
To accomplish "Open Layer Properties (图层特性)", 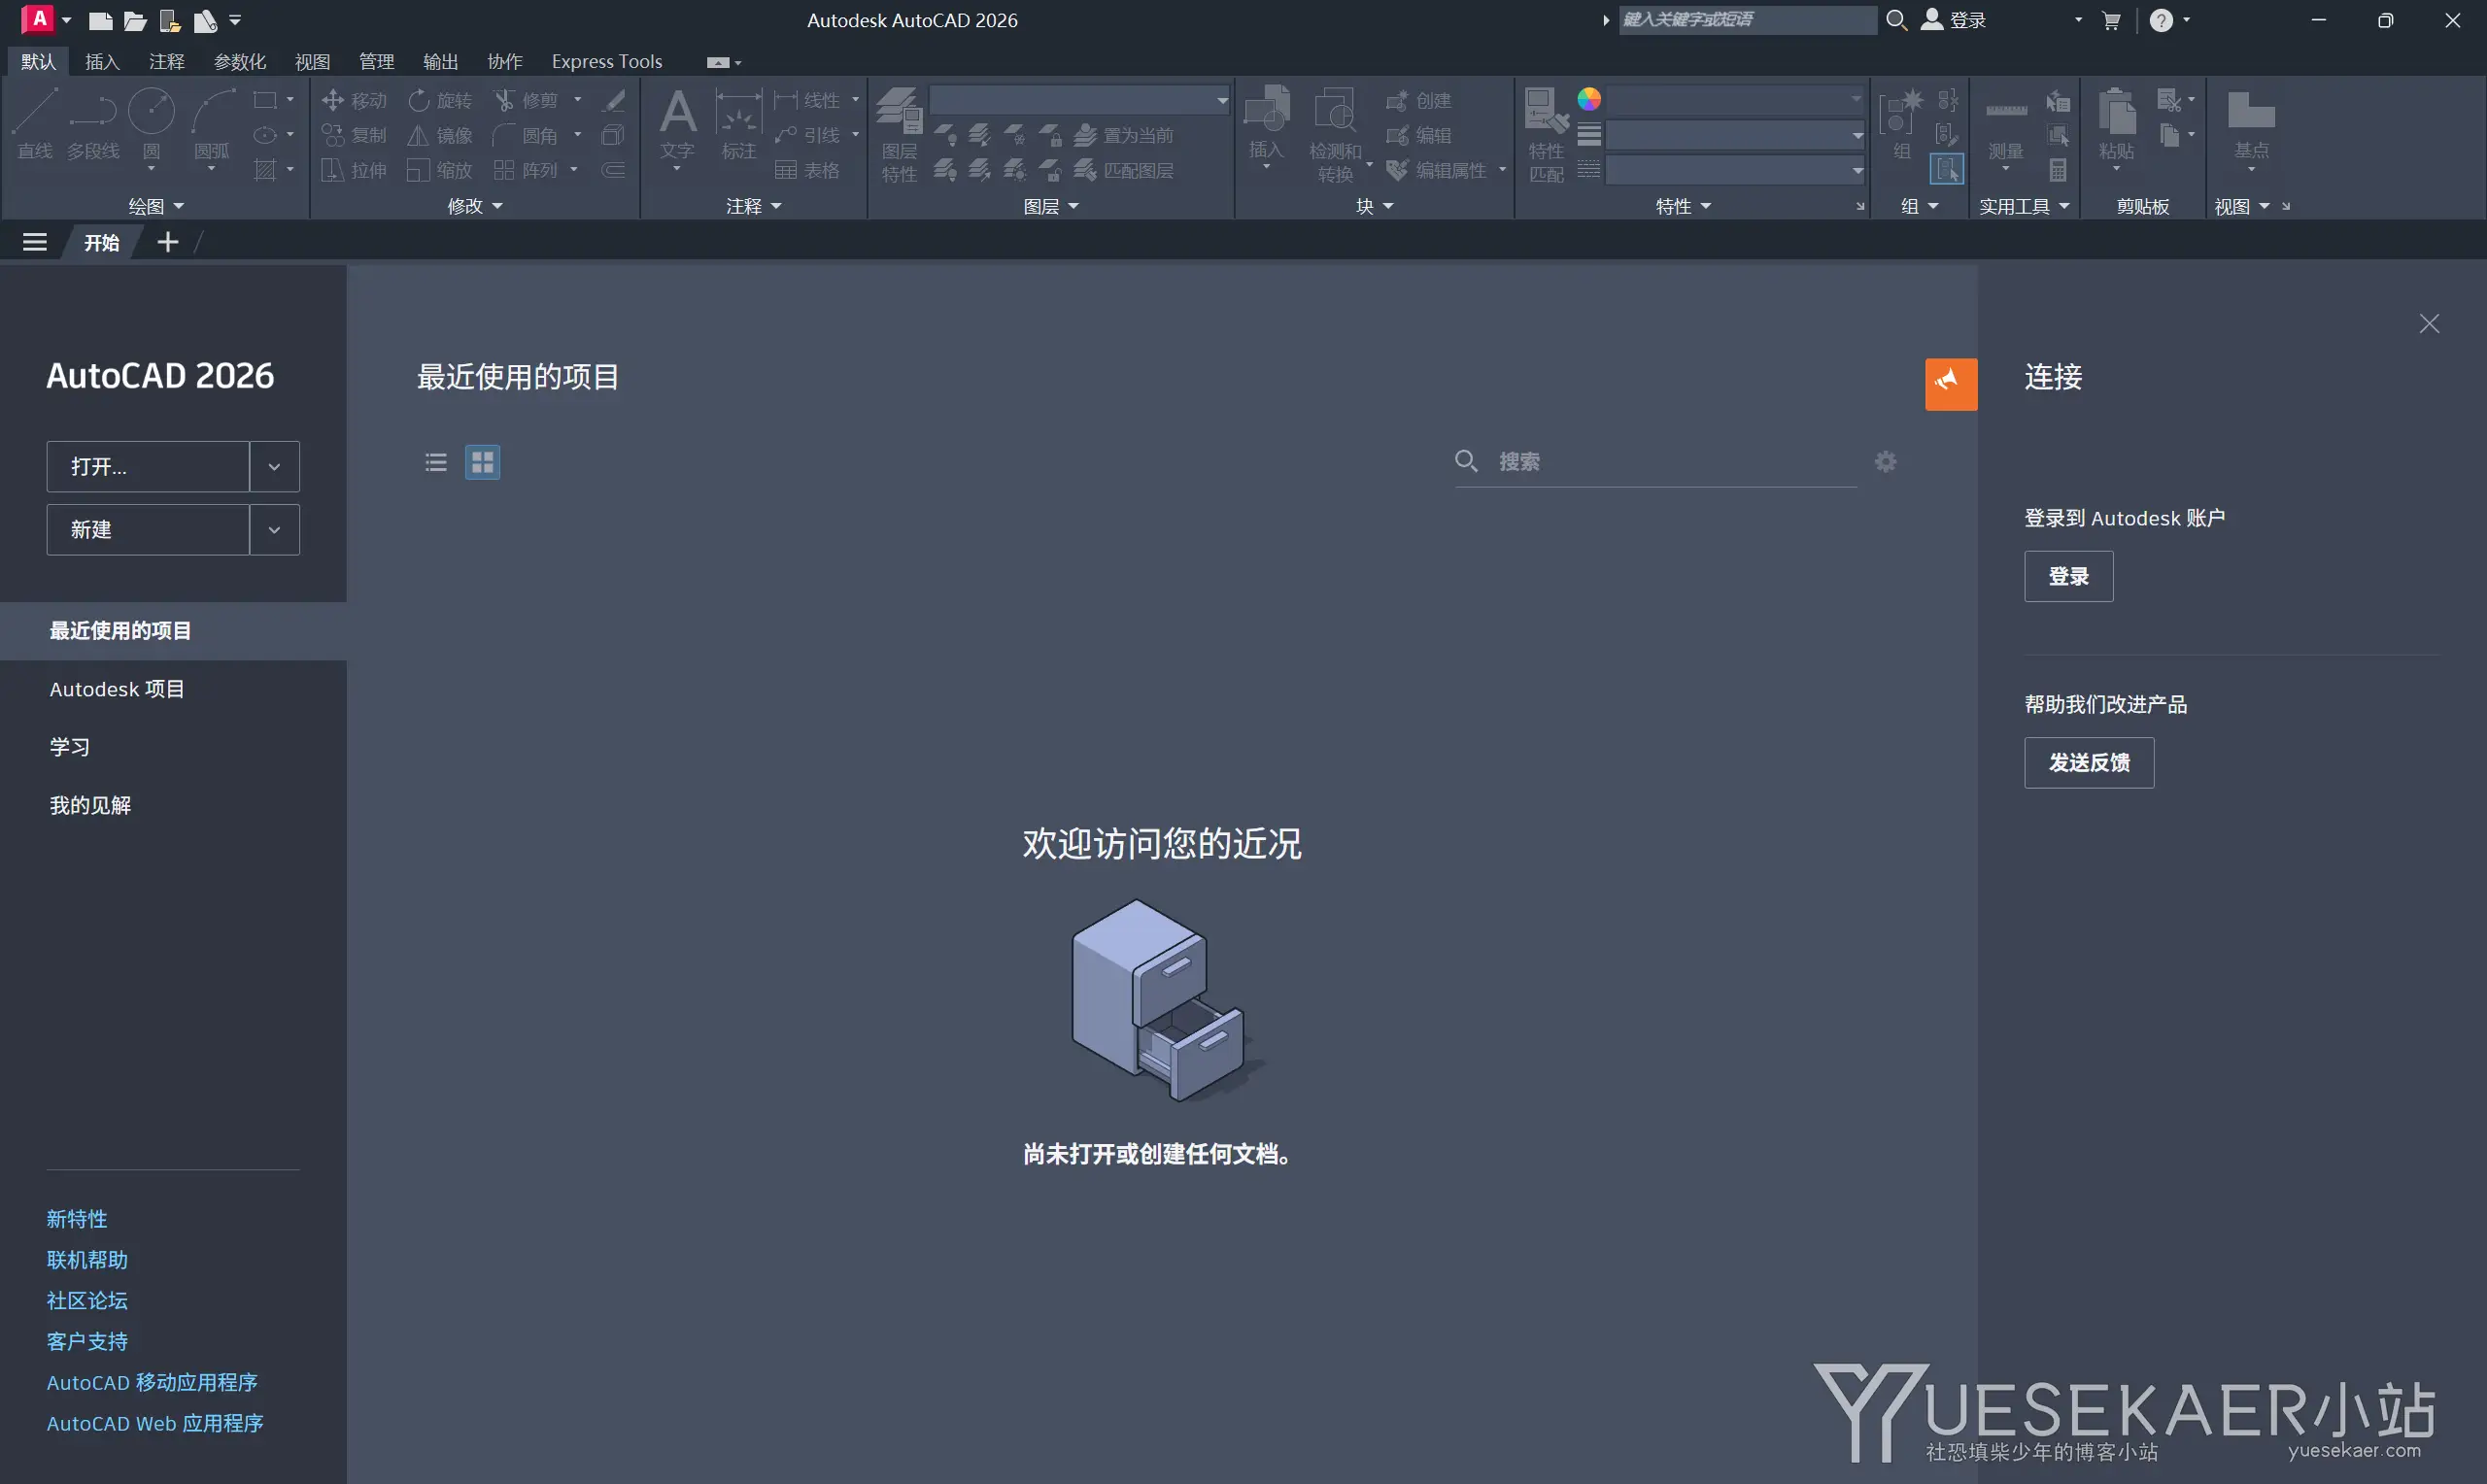I will click(899, 134).
